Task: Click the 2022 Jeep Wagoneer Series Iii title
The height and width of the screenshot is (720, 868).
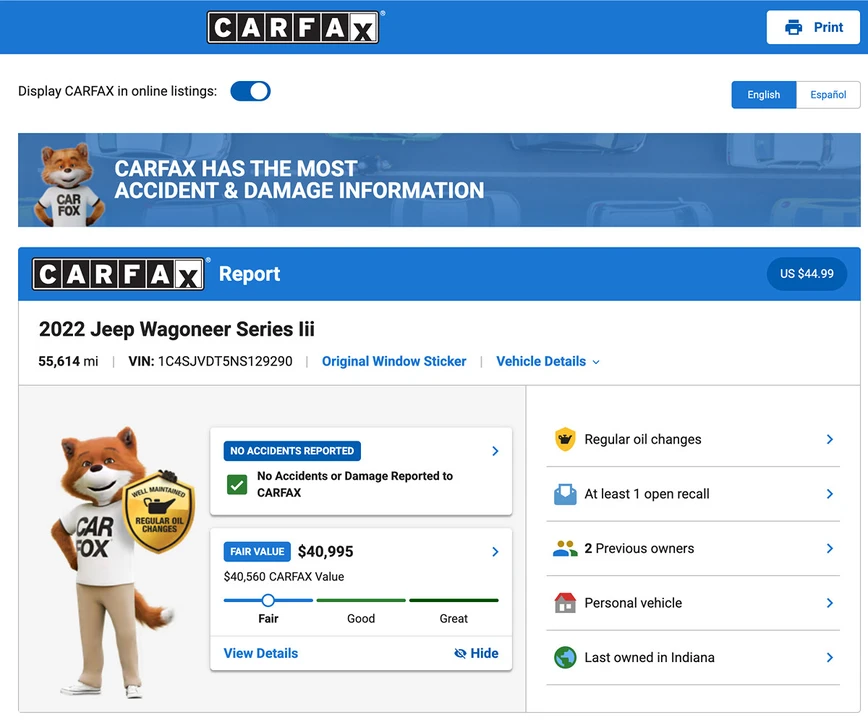Action: [x=177, y=329]
